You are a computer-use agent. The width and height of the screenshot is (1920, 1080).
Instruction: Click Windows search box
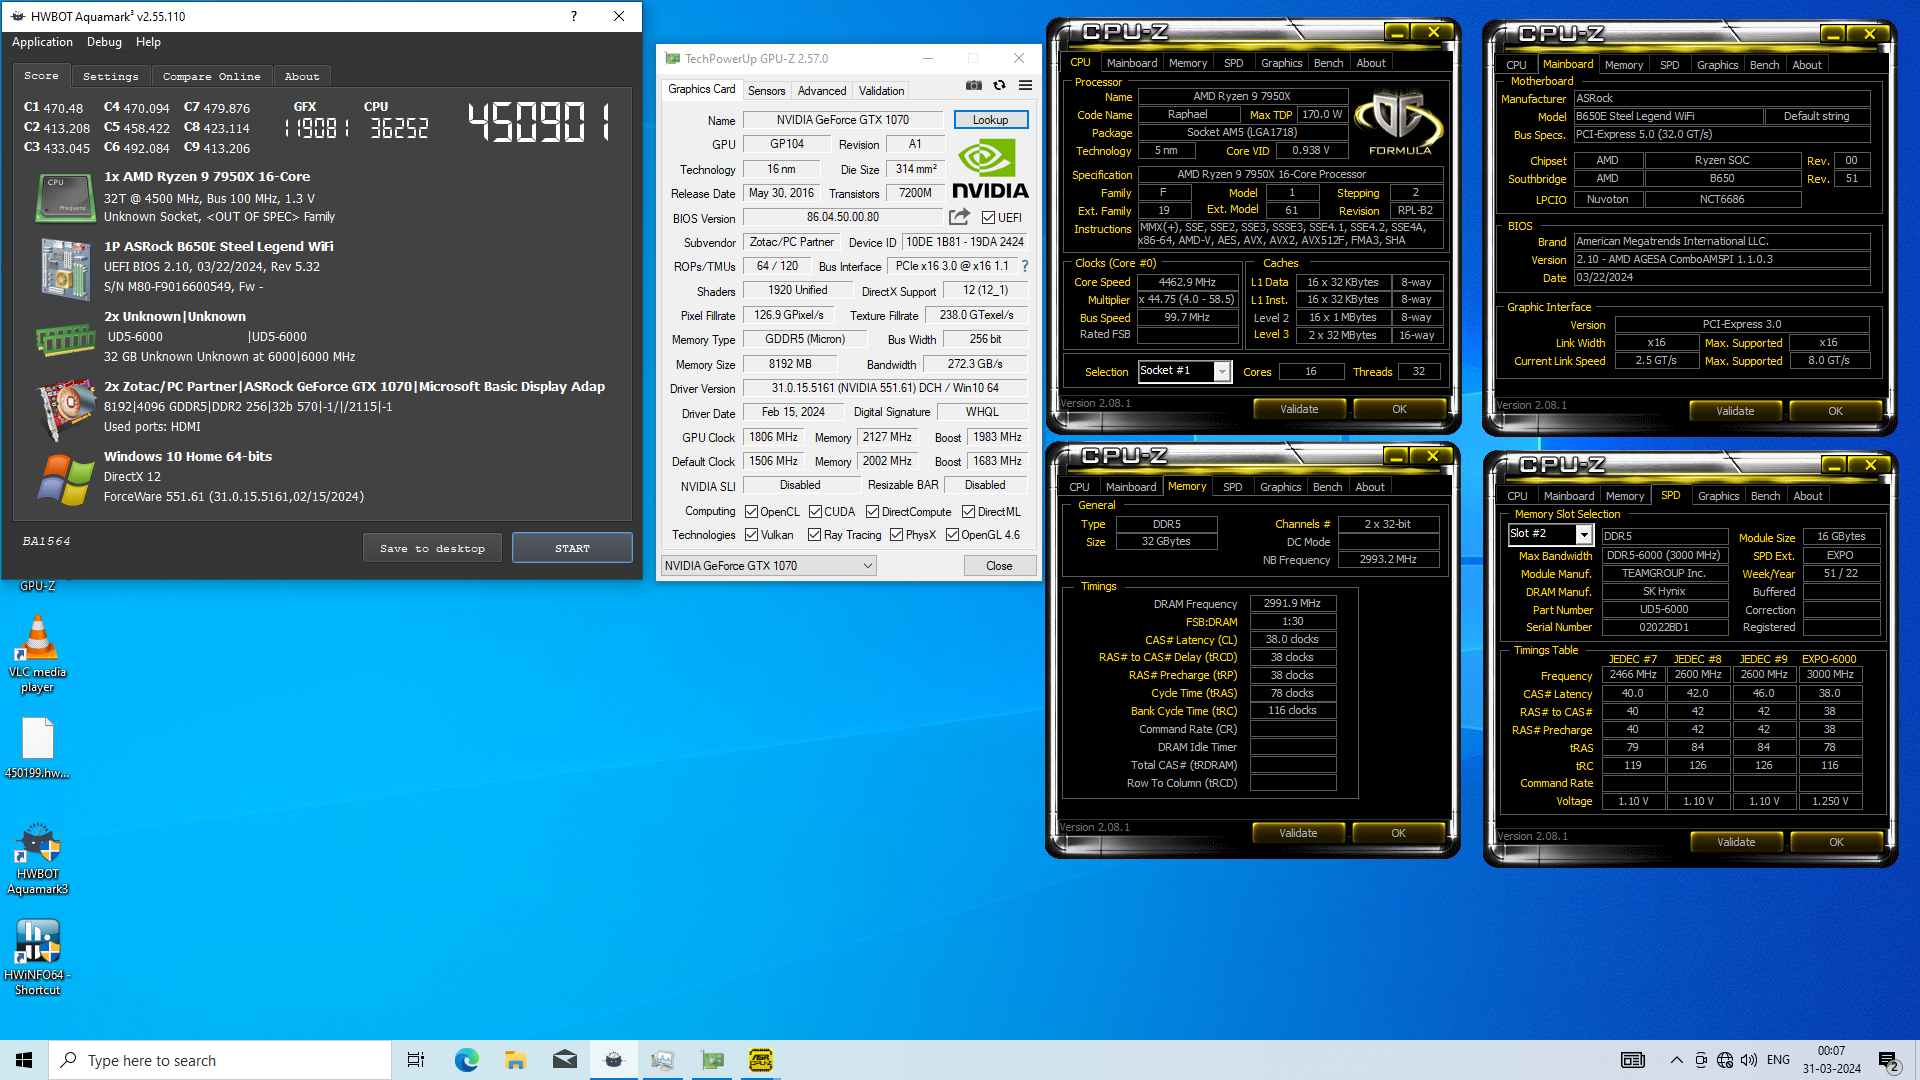coord(220,1060)
